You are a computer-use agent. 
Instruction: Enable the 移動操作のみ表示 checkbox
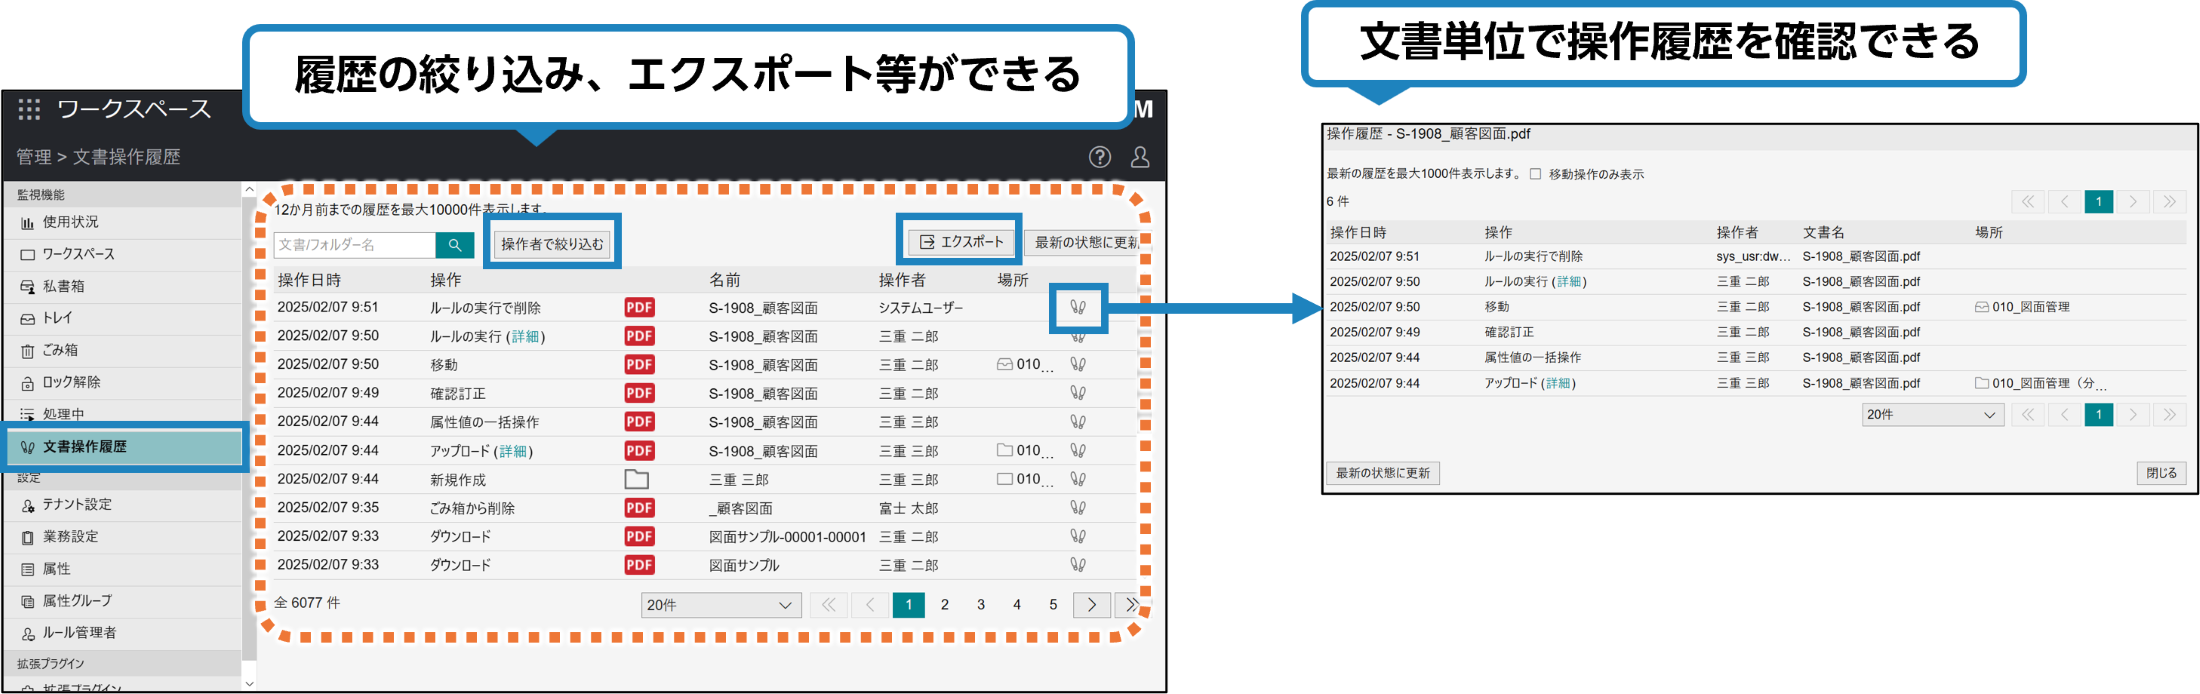pos(1536,174)
